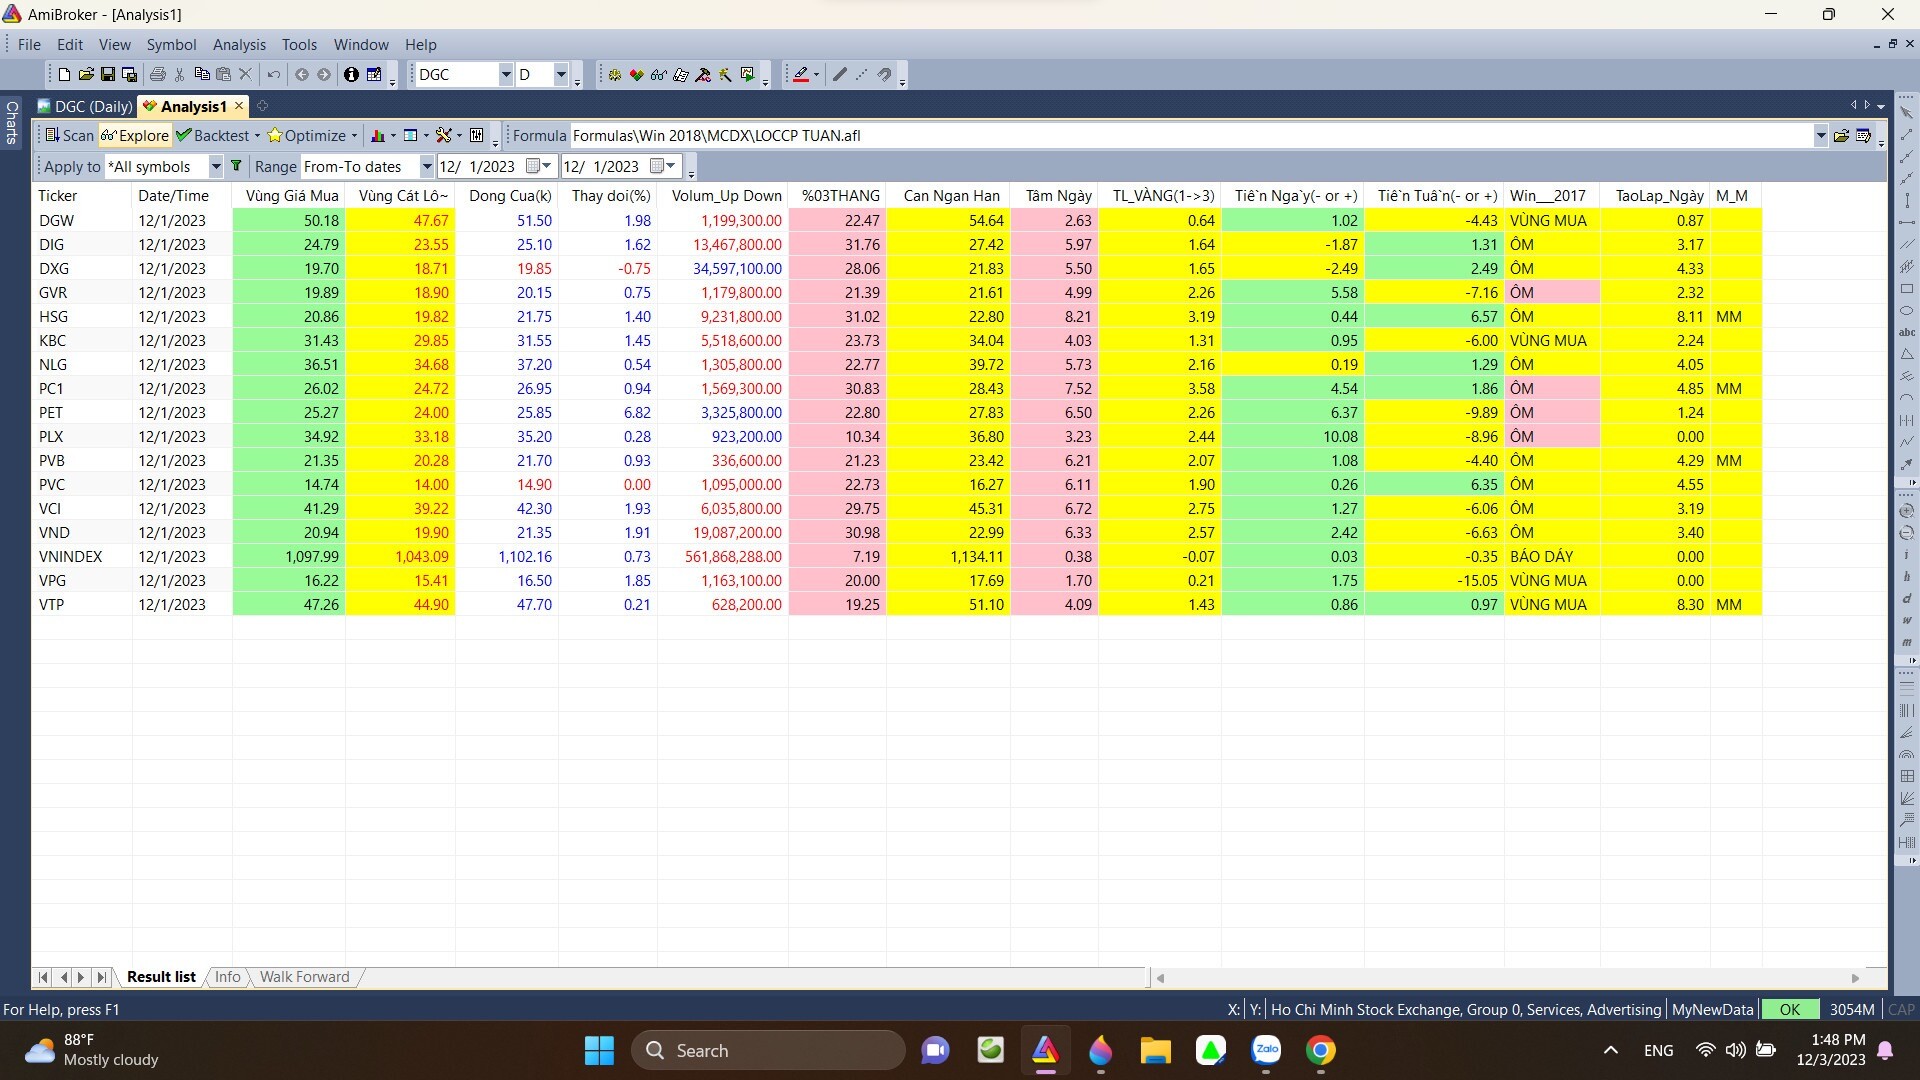Select the Horizontal line drawing tool
This screenshot has width=1920, height=1080.
coord(1906,222)
